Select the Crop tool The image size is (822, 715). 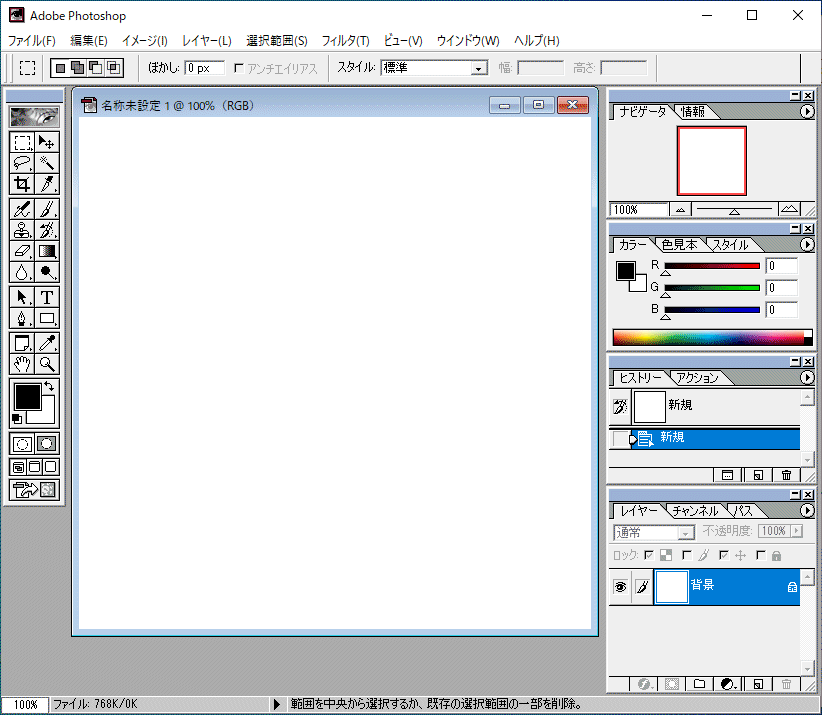(22, 184)
